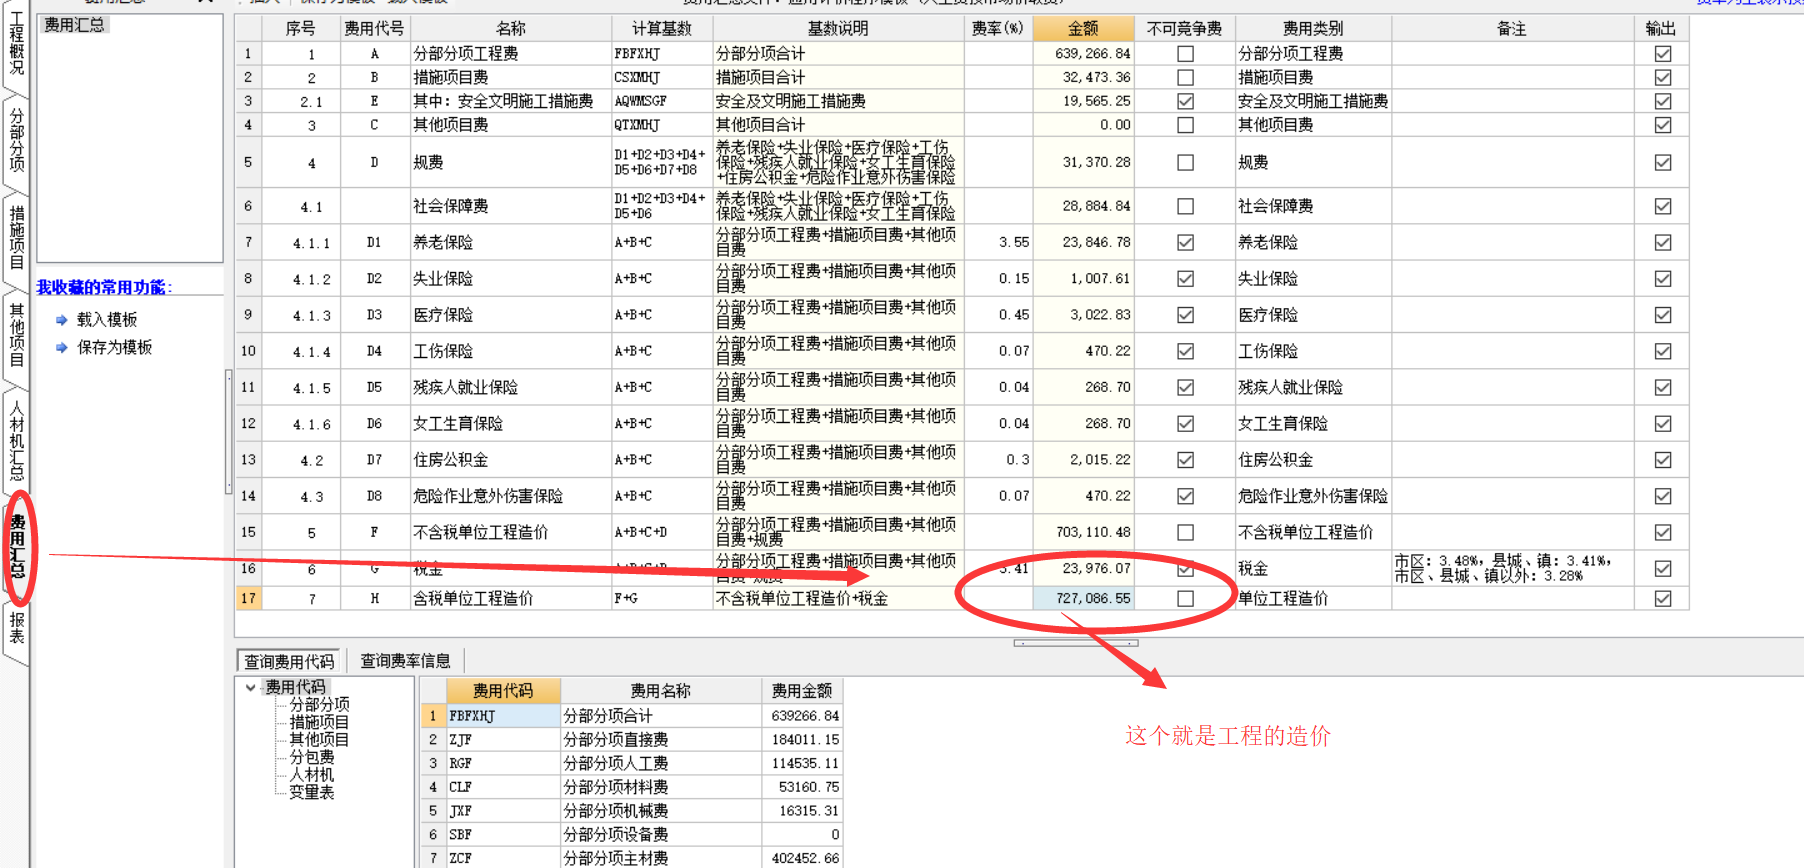This screenshot has height=868, width=1804.
Task: Select 其他项目 in the 费用代码 tree
Action: 319,740
